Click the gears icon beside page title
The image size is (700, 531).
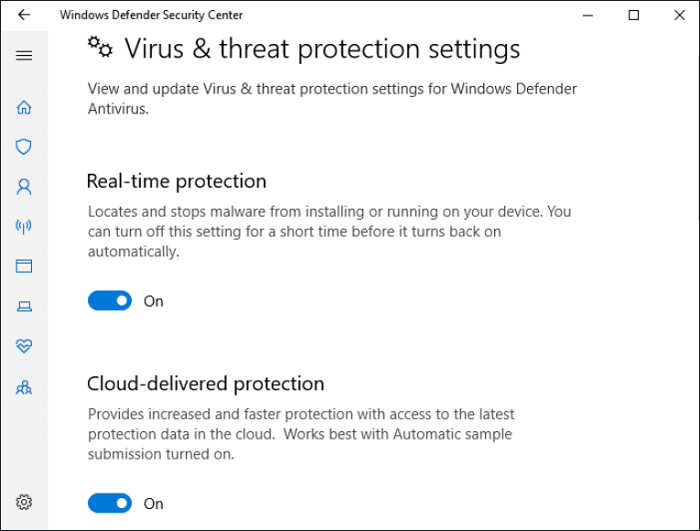click(100, 46)
